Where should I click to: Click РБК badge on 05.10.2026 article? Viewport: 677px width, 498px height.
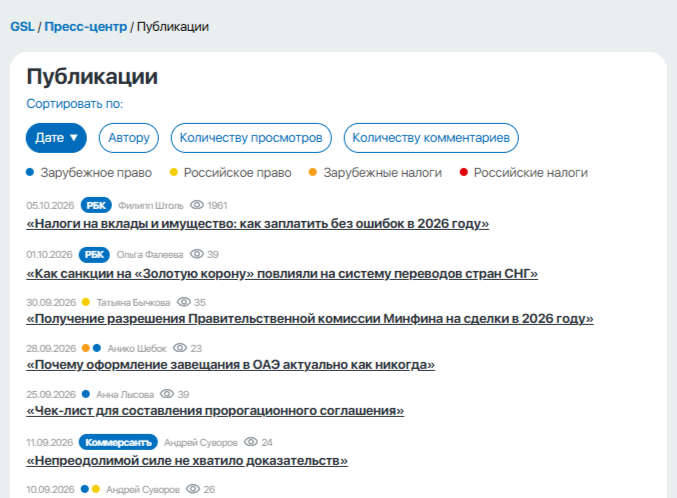point(96,205)
